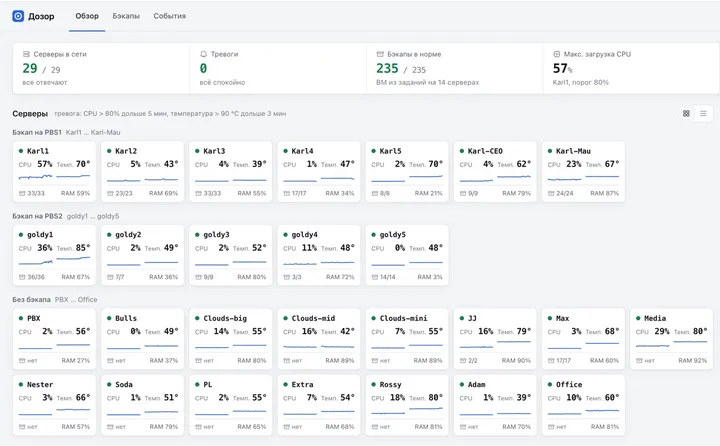Select the Adam server name
Viewport: 720px width, 446px height.
pos(476,384)
